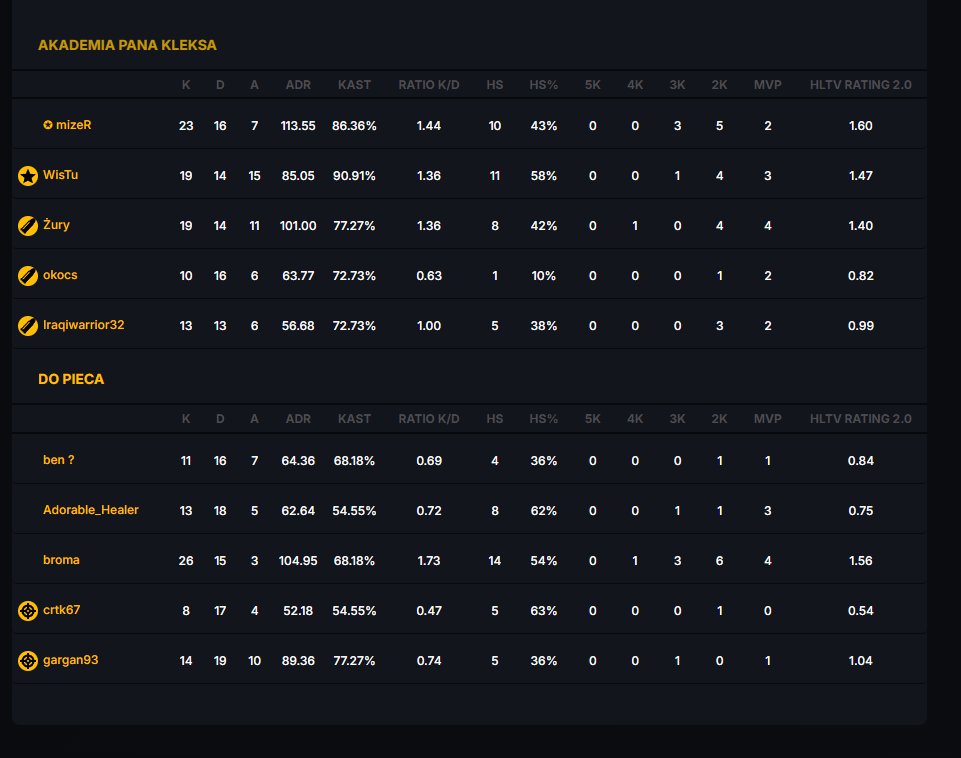Click WisTu's KAST value 90.91%
The image size is (961, 758).
click(354, 176)
